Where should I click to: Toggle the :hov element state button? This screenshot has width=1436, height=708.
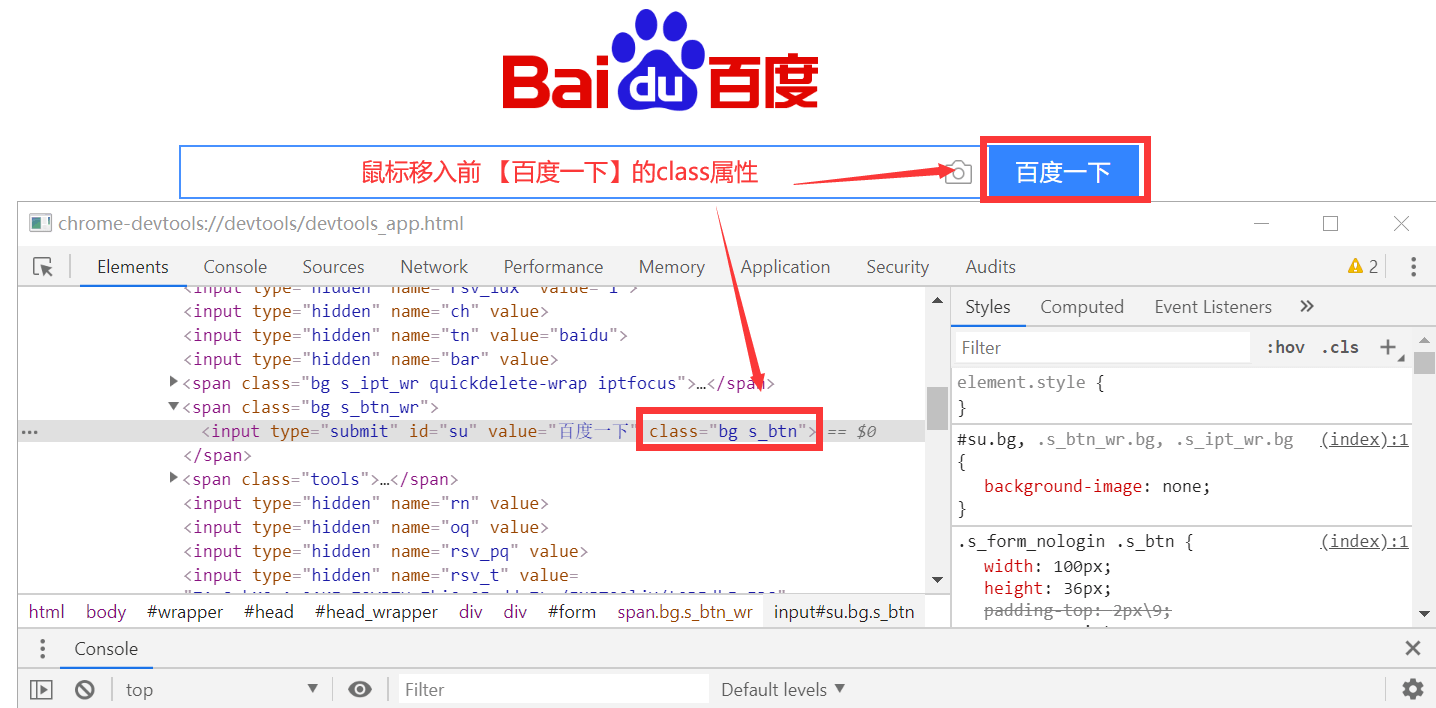point(1285,348)
